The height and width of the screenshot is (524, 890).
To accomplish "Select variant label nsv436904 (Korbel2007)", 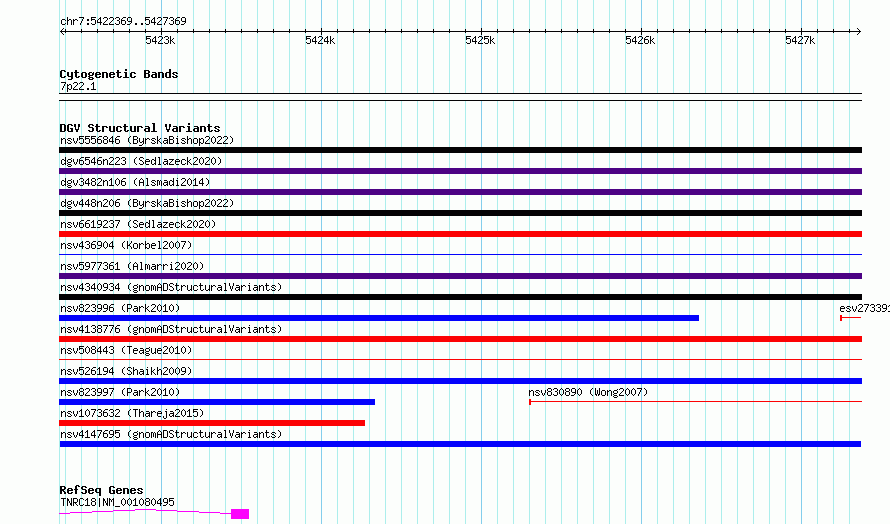I will [x=126, y=245].
